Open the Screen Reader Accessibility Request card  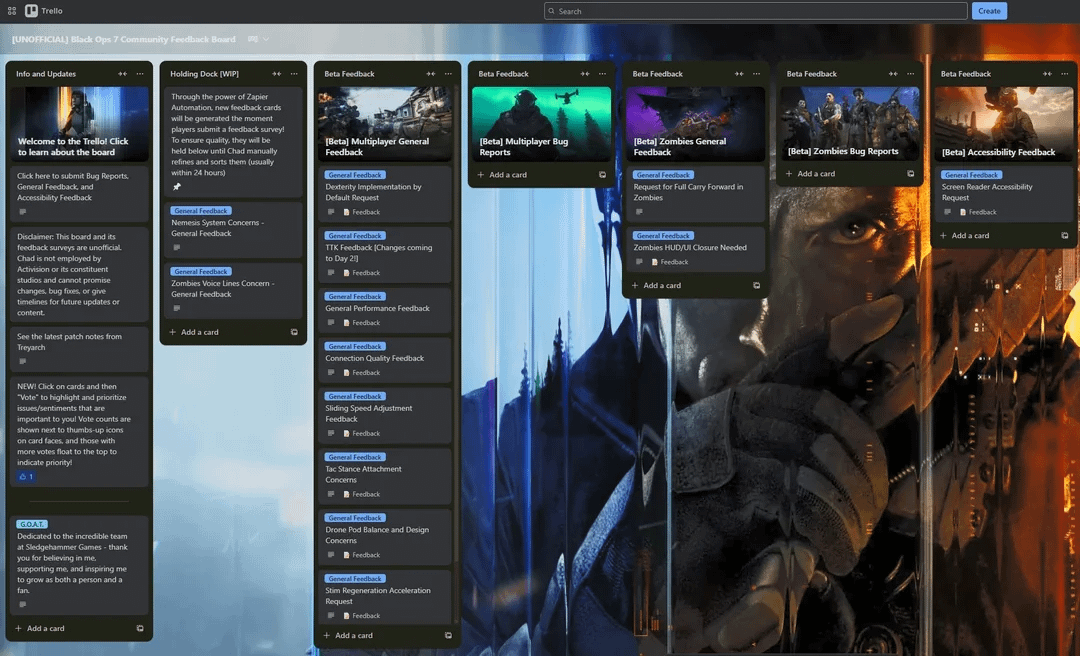1004,194
